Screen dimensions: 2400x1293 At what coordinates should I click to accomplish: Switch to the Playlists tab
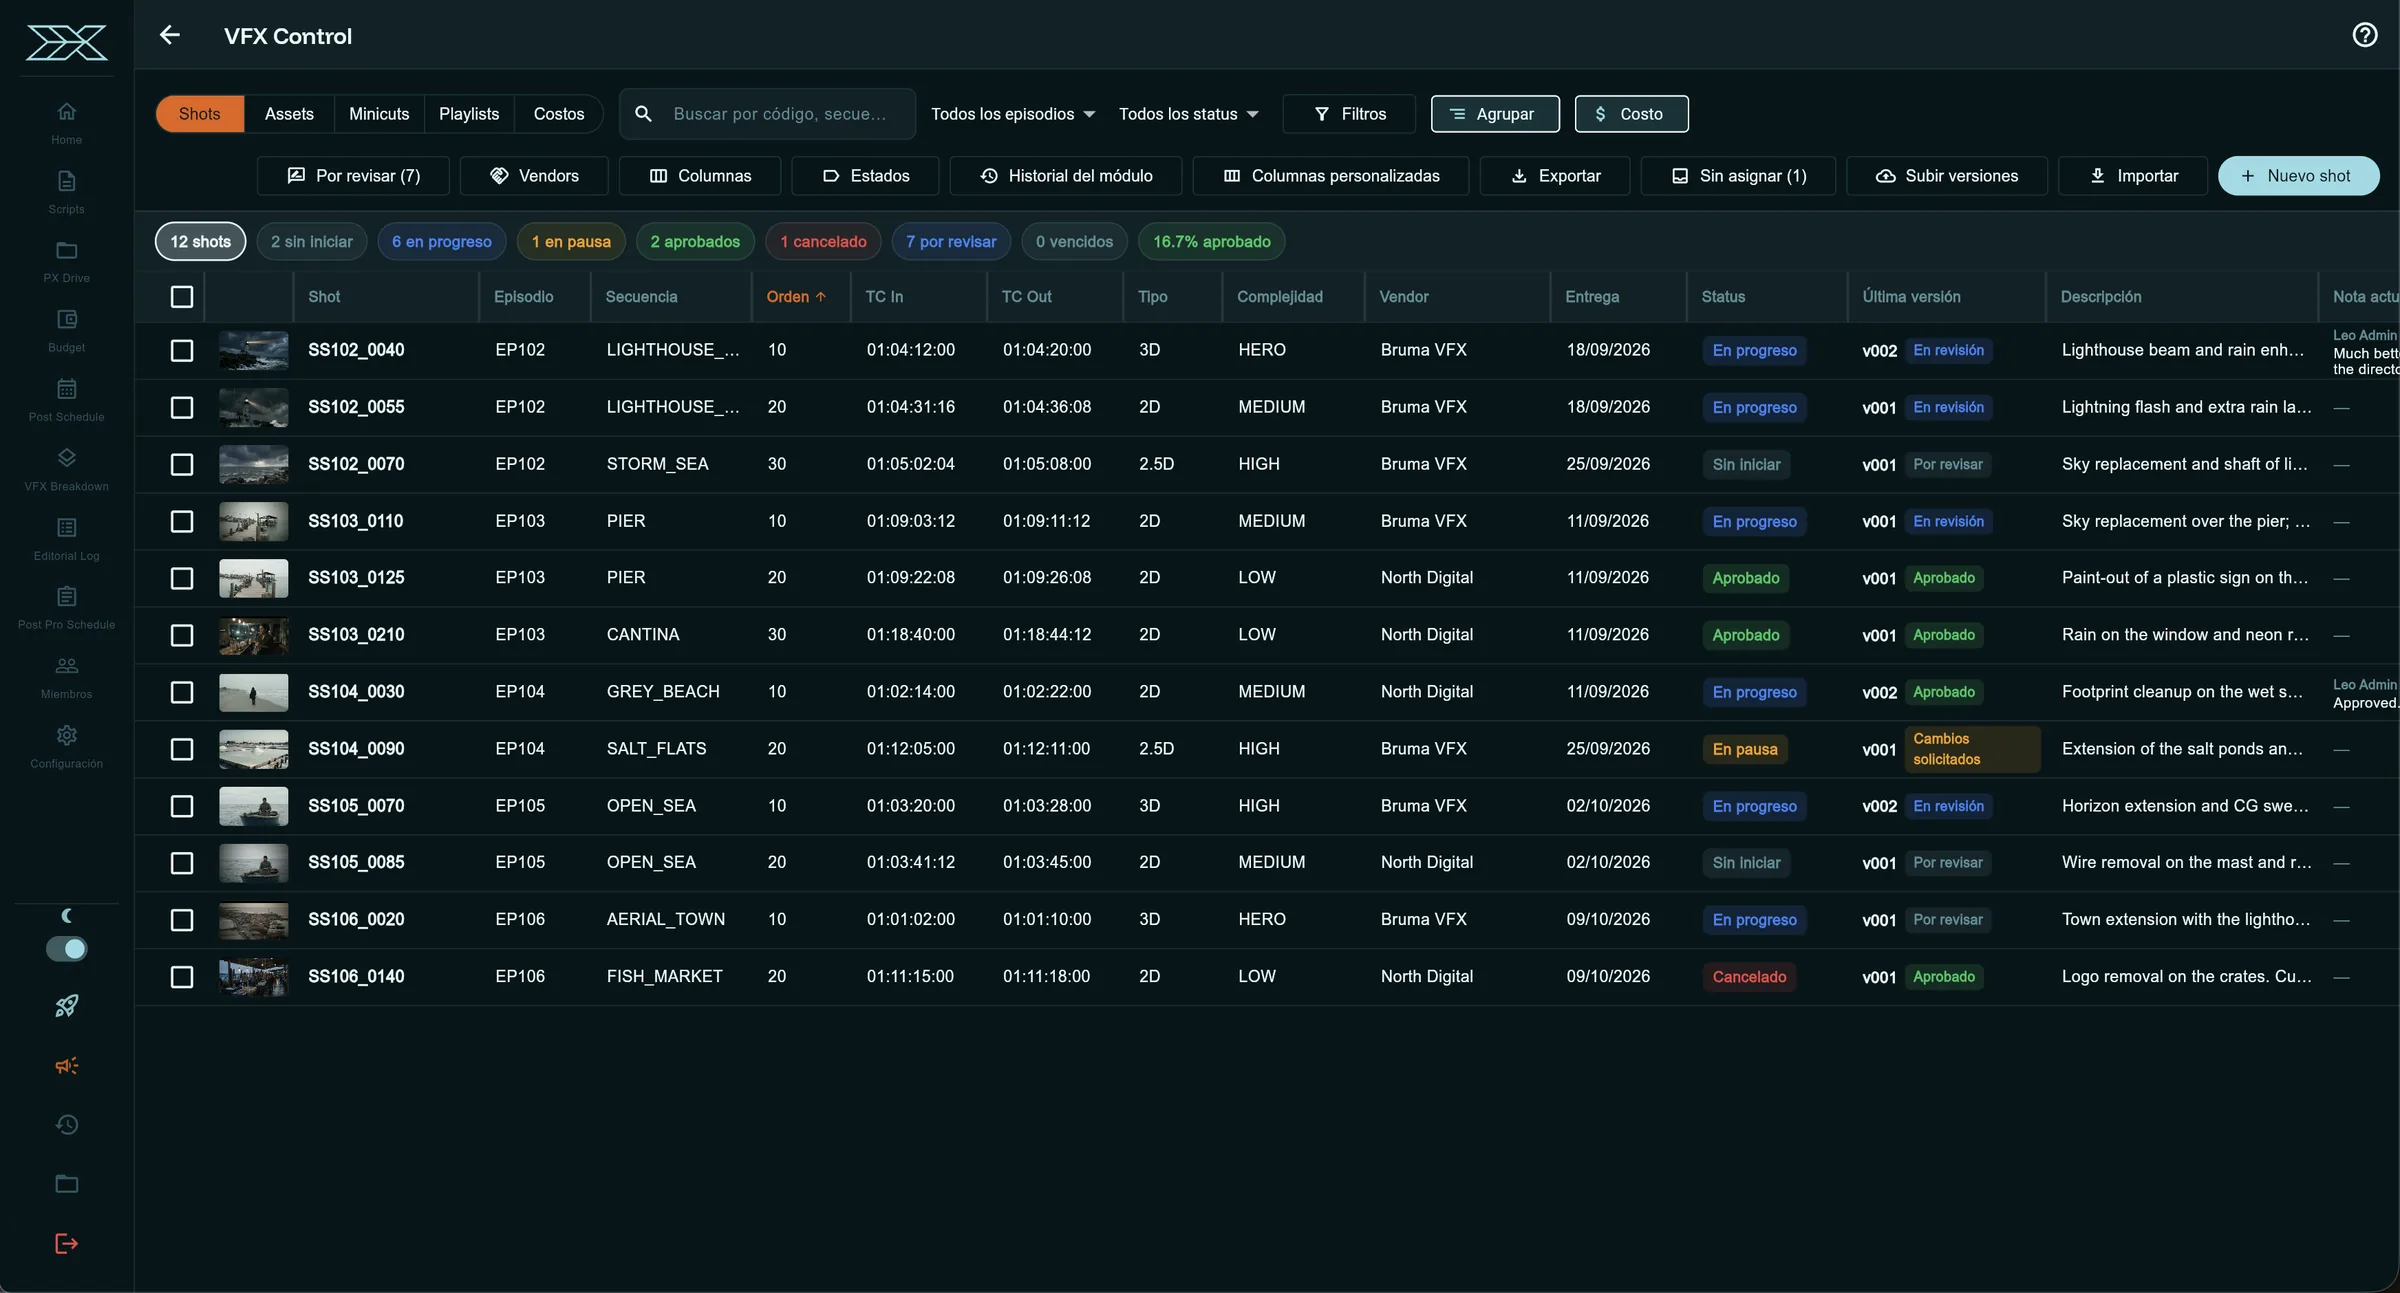pos(469,114)
